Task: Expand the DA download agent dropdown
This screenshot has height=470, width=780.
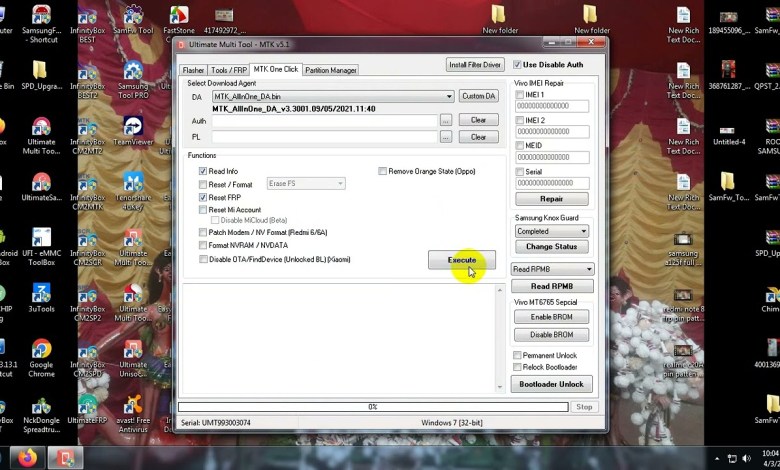Action: (x=449, y=96)
